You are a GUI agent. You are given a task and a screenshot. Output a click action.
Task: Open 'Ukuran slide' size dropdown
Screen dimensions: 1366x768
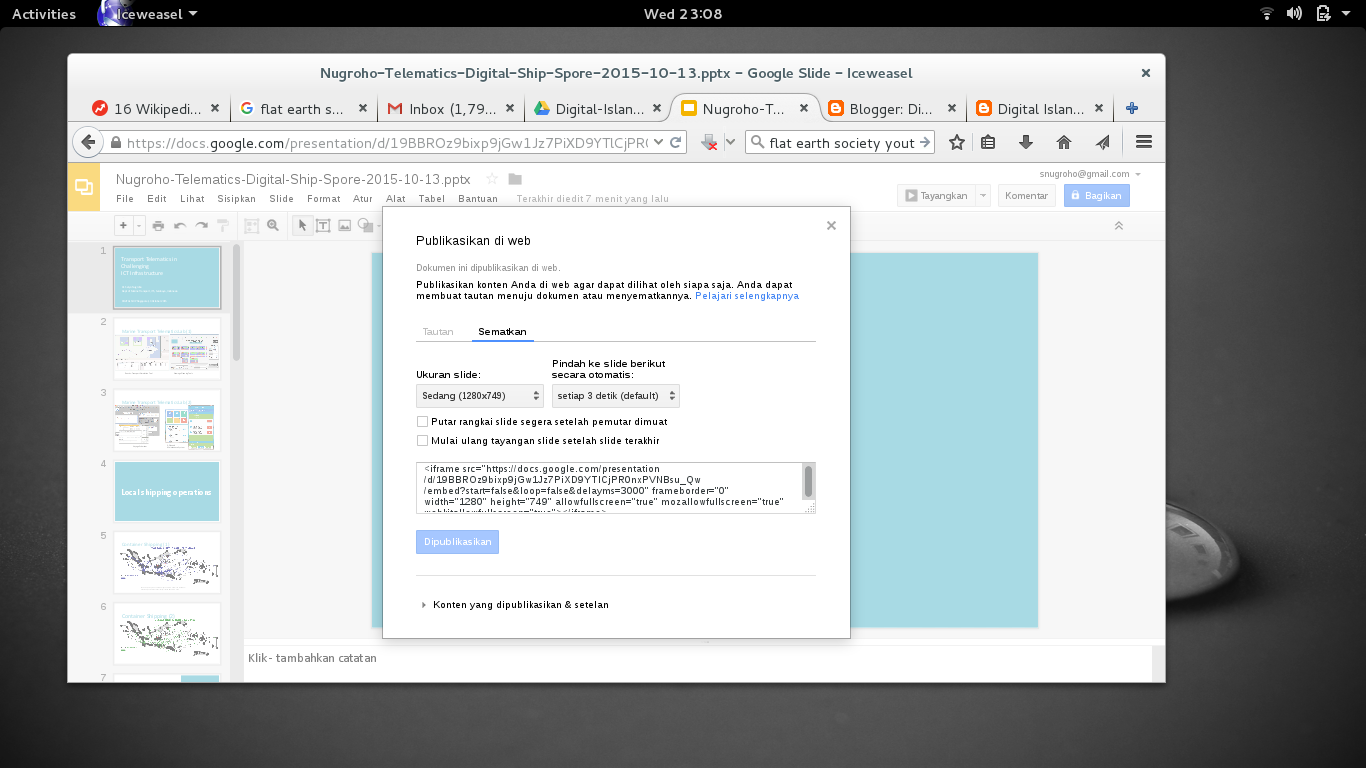480,396
